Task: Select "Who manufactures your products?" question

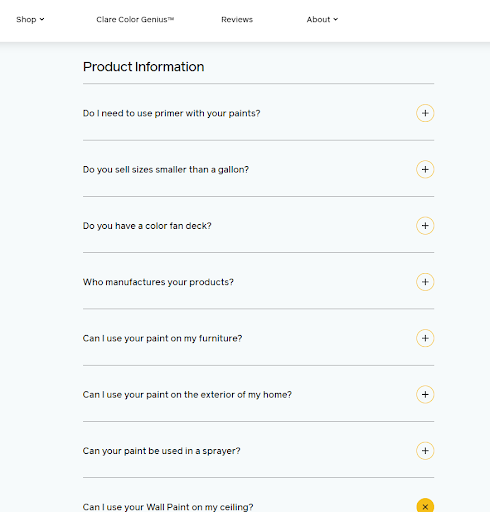Action: [x=158, y=282]
